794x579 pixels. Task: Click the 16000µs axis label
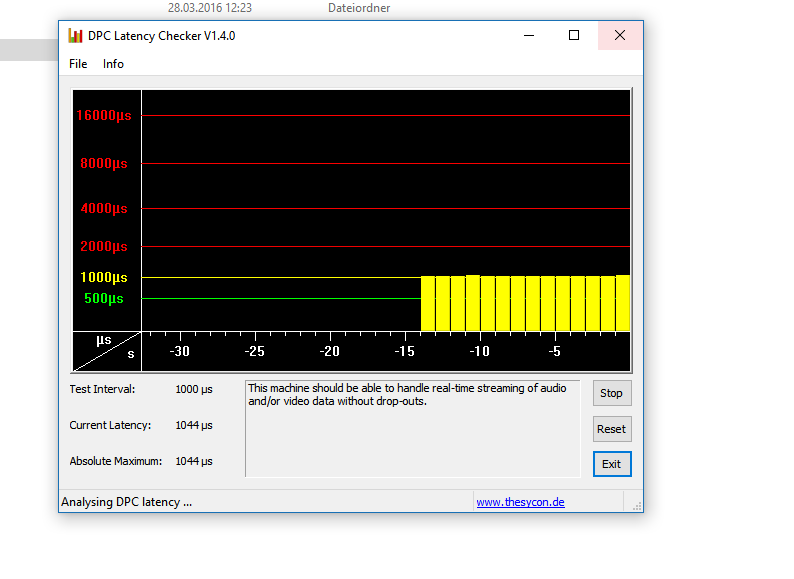(104, 115)
